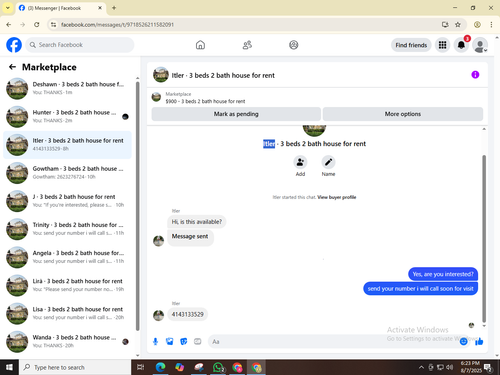
Task: Click Find friends button
Action: tap(411, 45)
